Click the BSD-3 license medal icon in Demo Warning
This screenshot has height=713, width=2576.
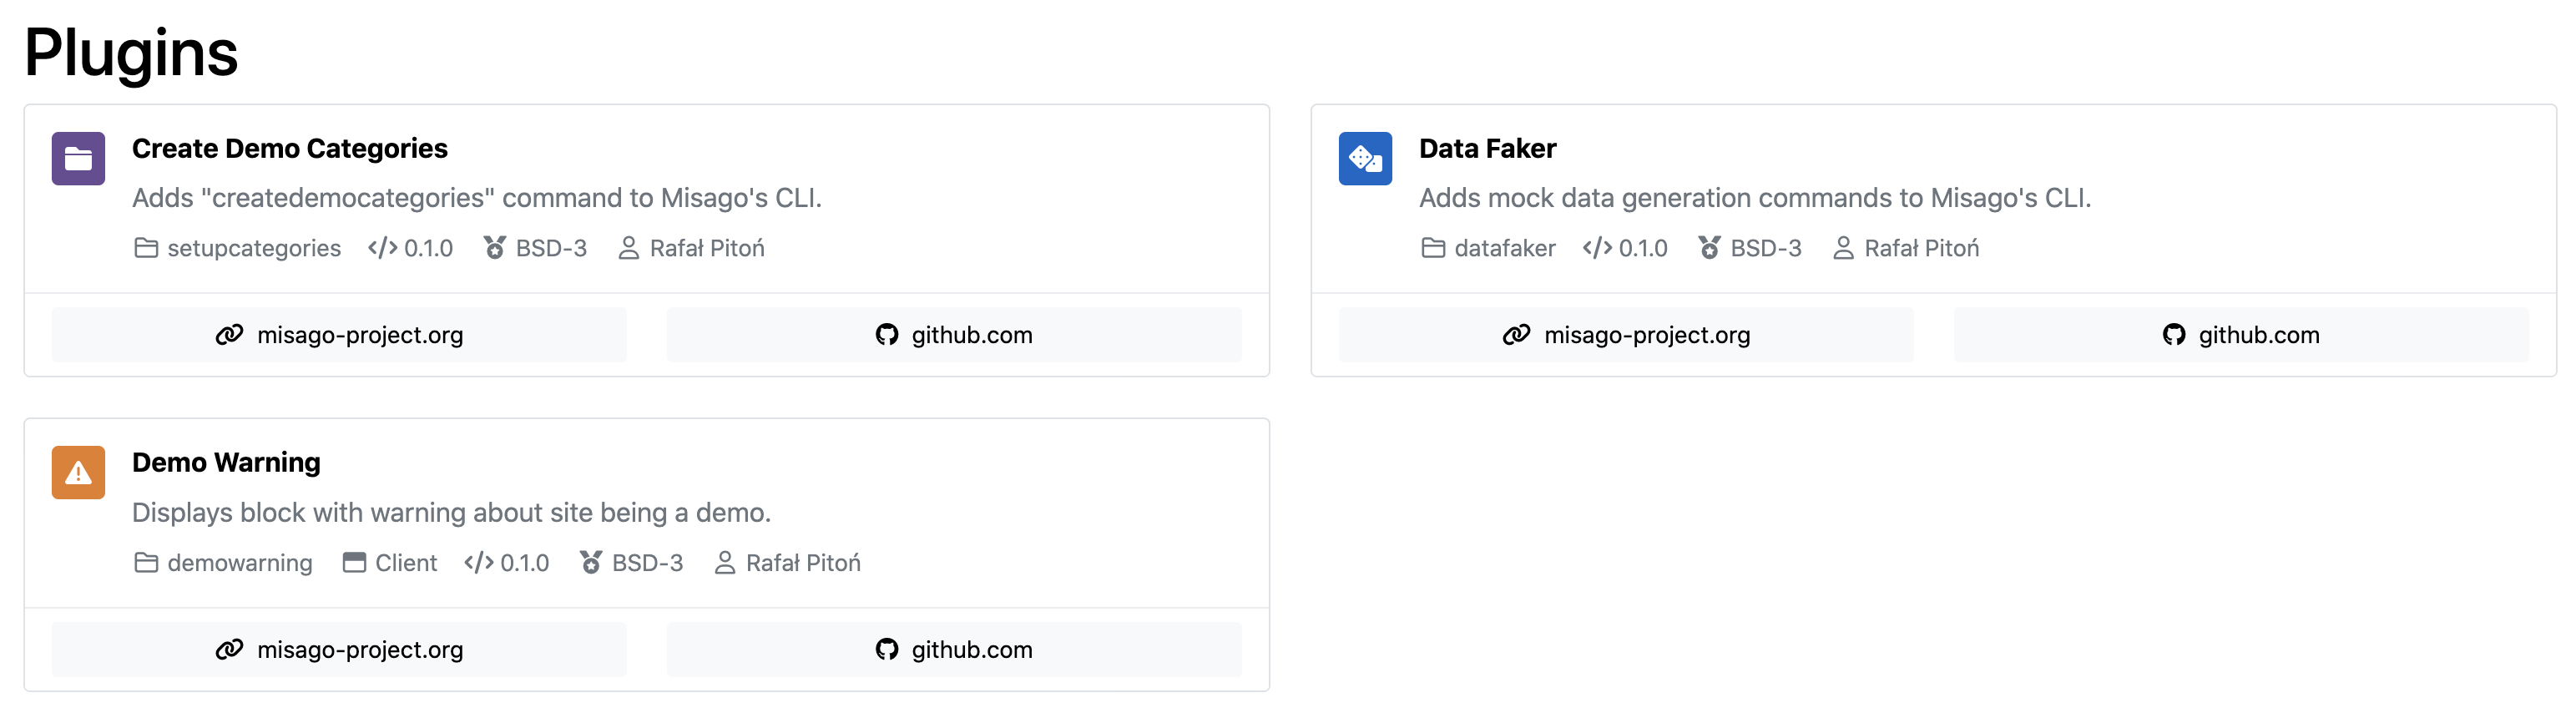tap(591, 563)
